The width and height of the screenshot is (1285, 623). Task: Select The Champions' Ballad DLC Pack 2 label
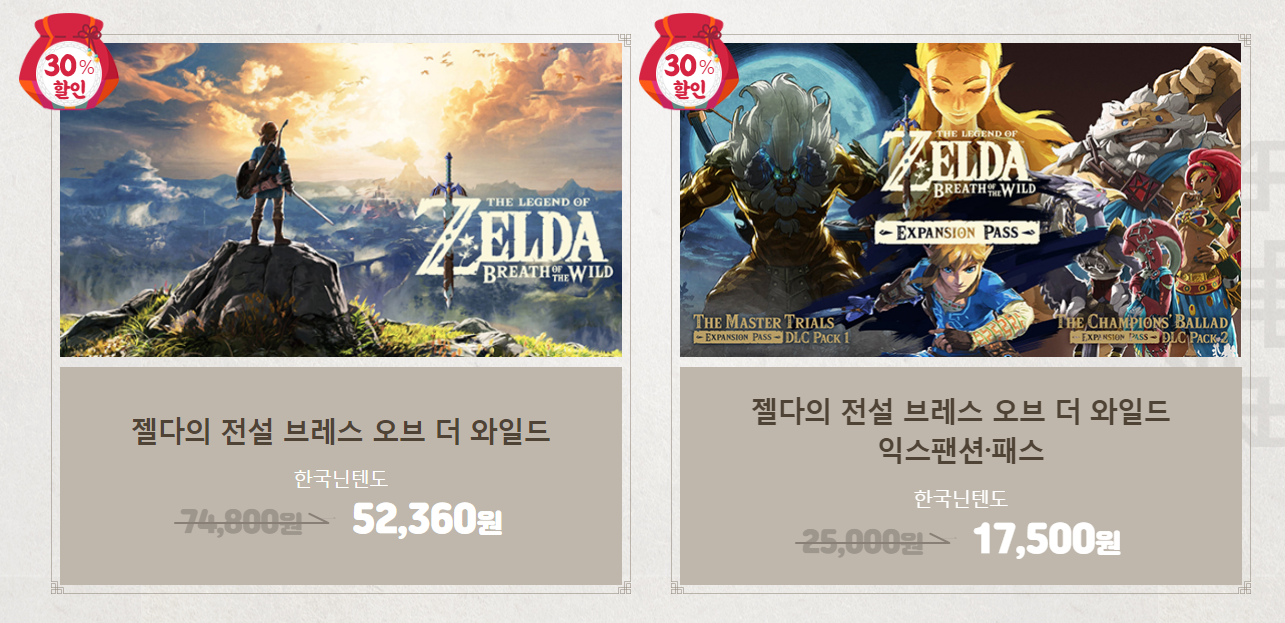1147,330
